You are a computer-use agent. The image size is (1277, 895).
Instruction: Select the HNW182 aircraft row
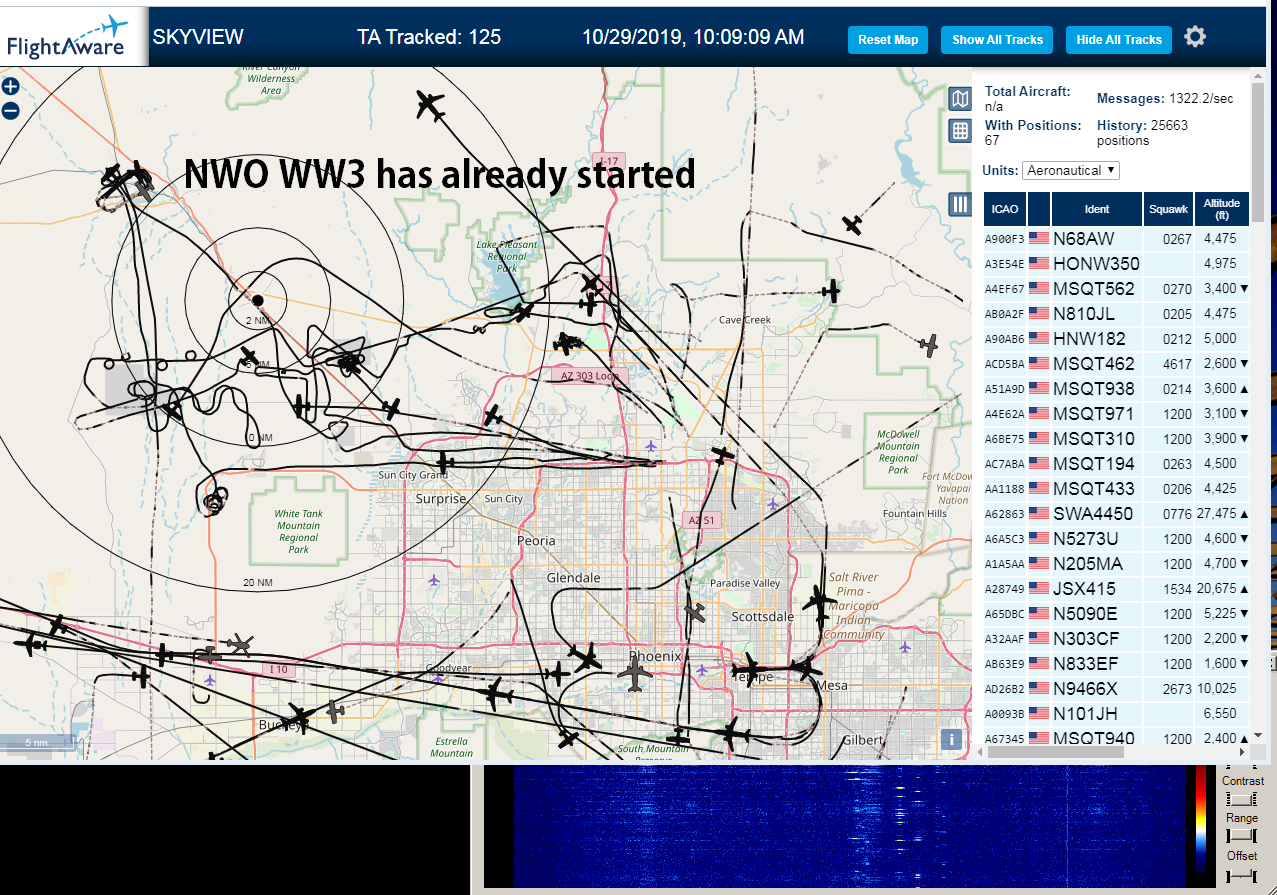(1117, 339)
